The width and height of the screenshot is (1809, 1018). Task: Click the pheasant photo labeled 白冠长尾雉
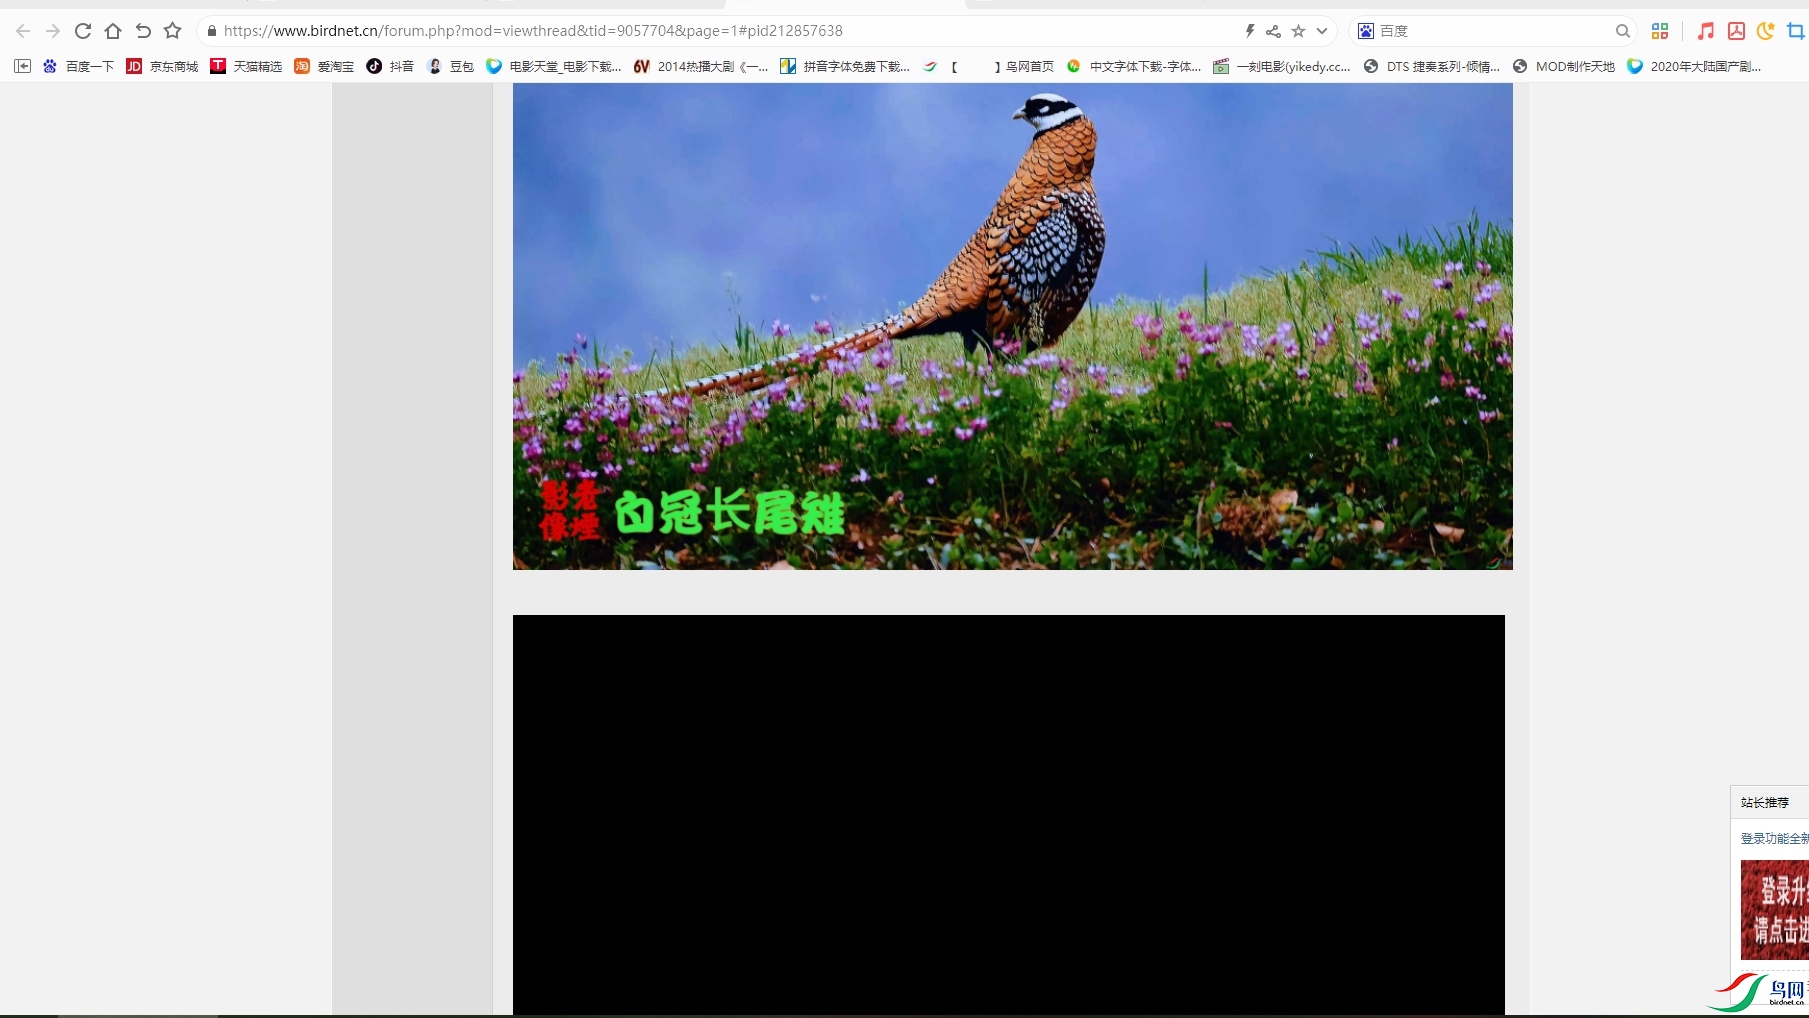click(x=1012, y=326)
